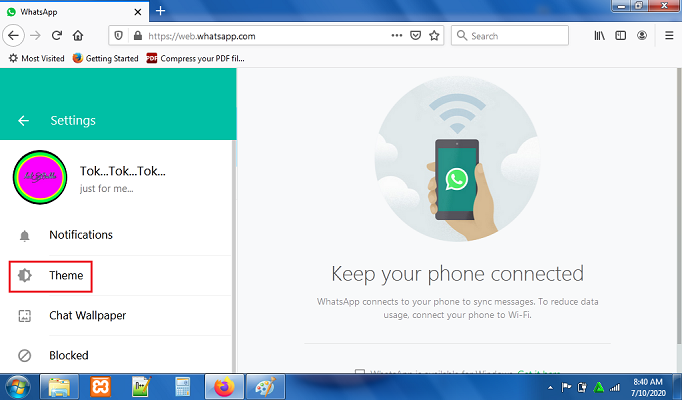
Task: Open a new browser tab
Action: click(160, 11)
